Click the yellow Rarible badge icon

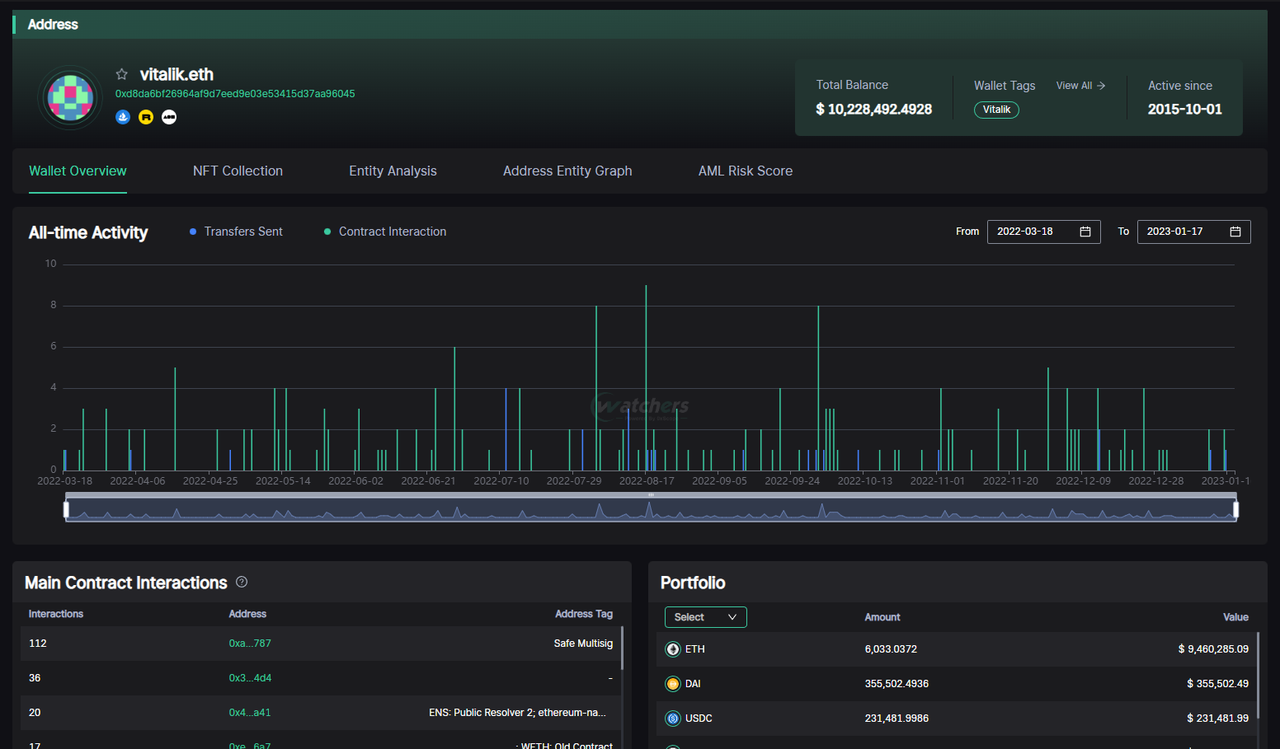146,117
